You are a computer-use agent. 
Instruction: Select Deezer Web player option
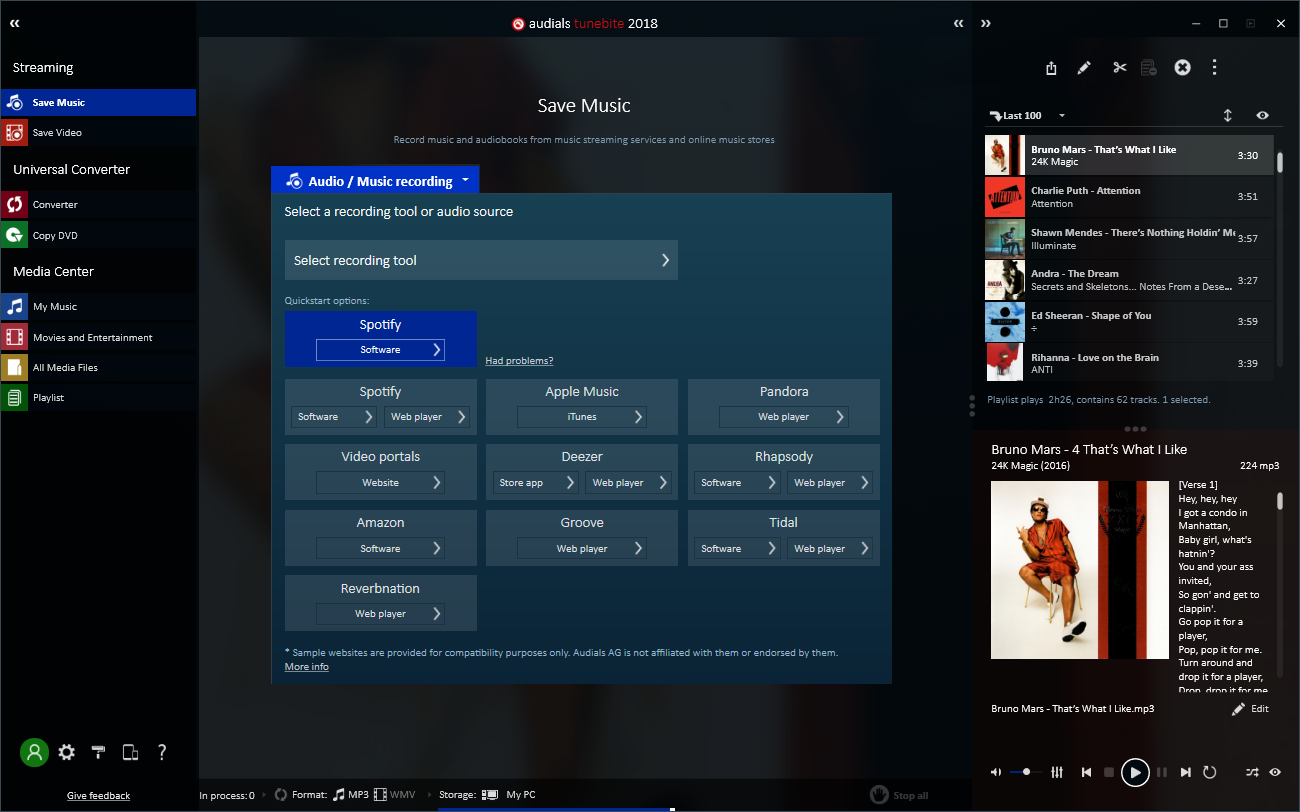(627, 483)
